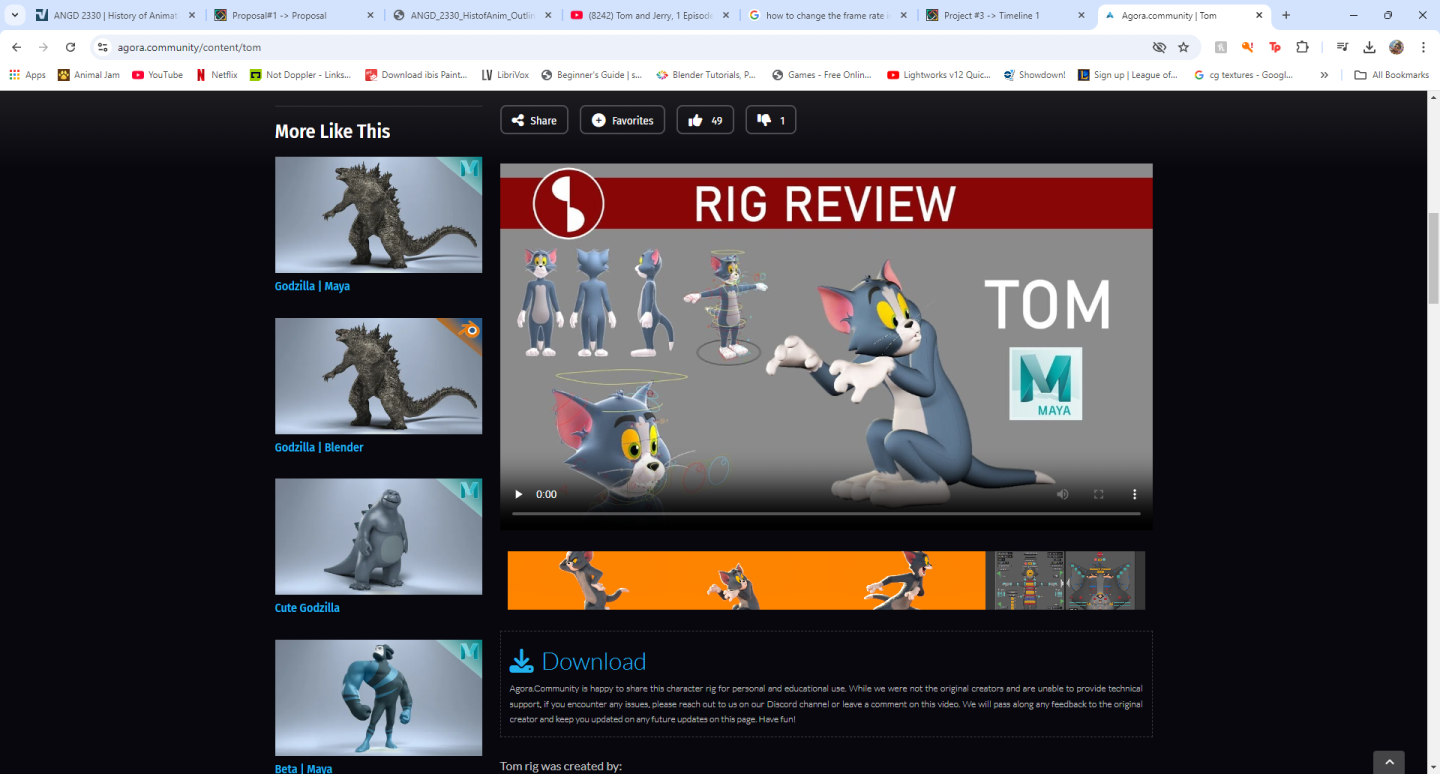Switch to ANGD_2330_HistofAnim_Outline tab
This screenshot has width=1440, height=774.
click(474, 16)
